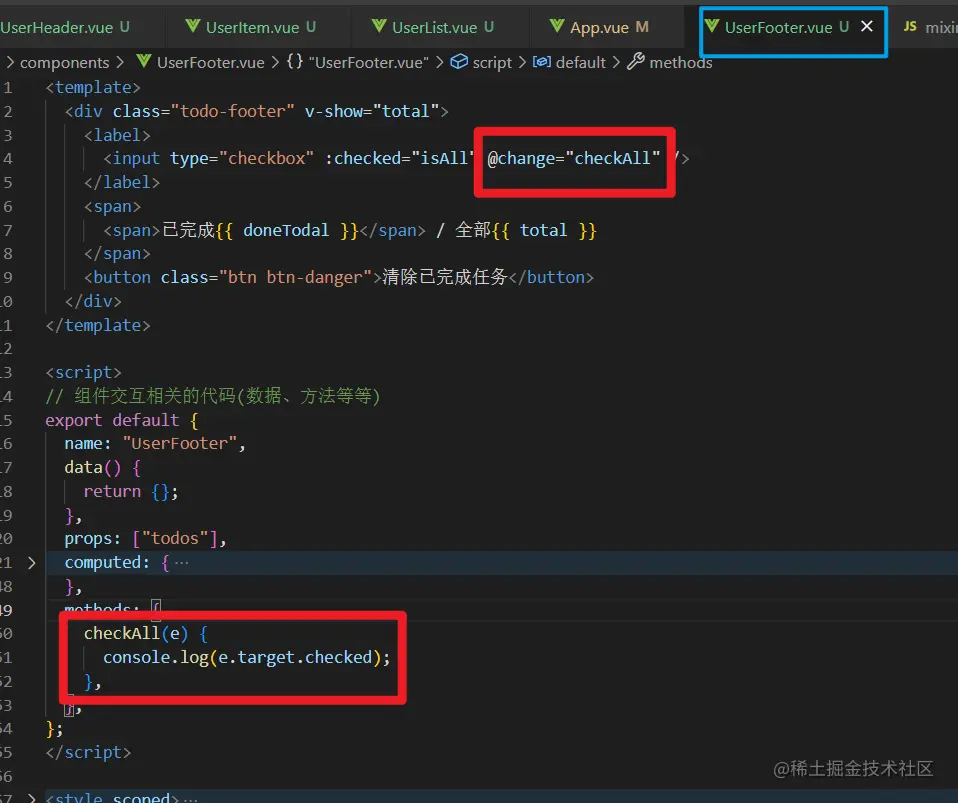The image size is (958, 803).
Task: Close the UserFooter.vue tab
Action: [x=866, y=26]
